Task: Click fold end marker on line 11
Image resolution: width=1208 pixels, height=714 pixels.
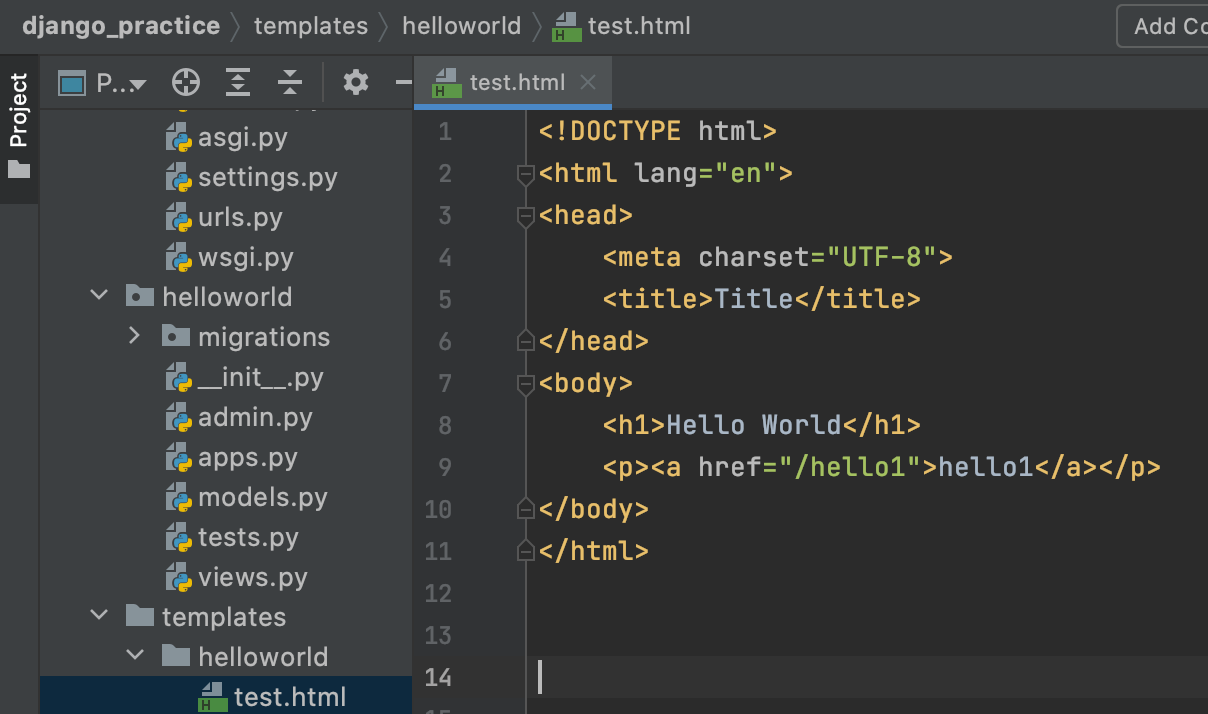Action: (525, 551)
